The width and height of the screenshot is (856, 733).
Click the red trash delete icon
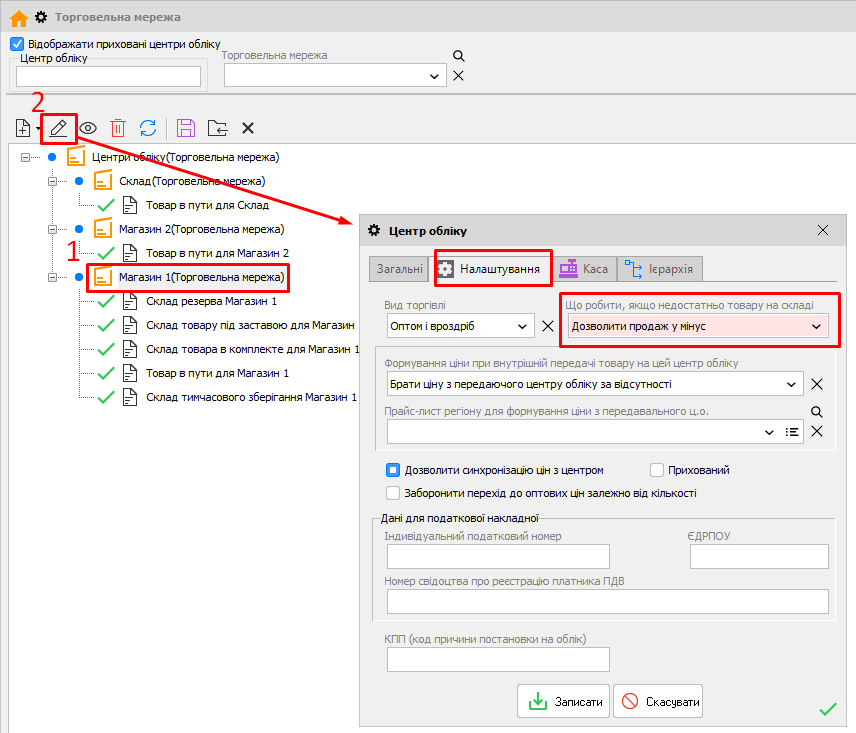pos(118,128)
